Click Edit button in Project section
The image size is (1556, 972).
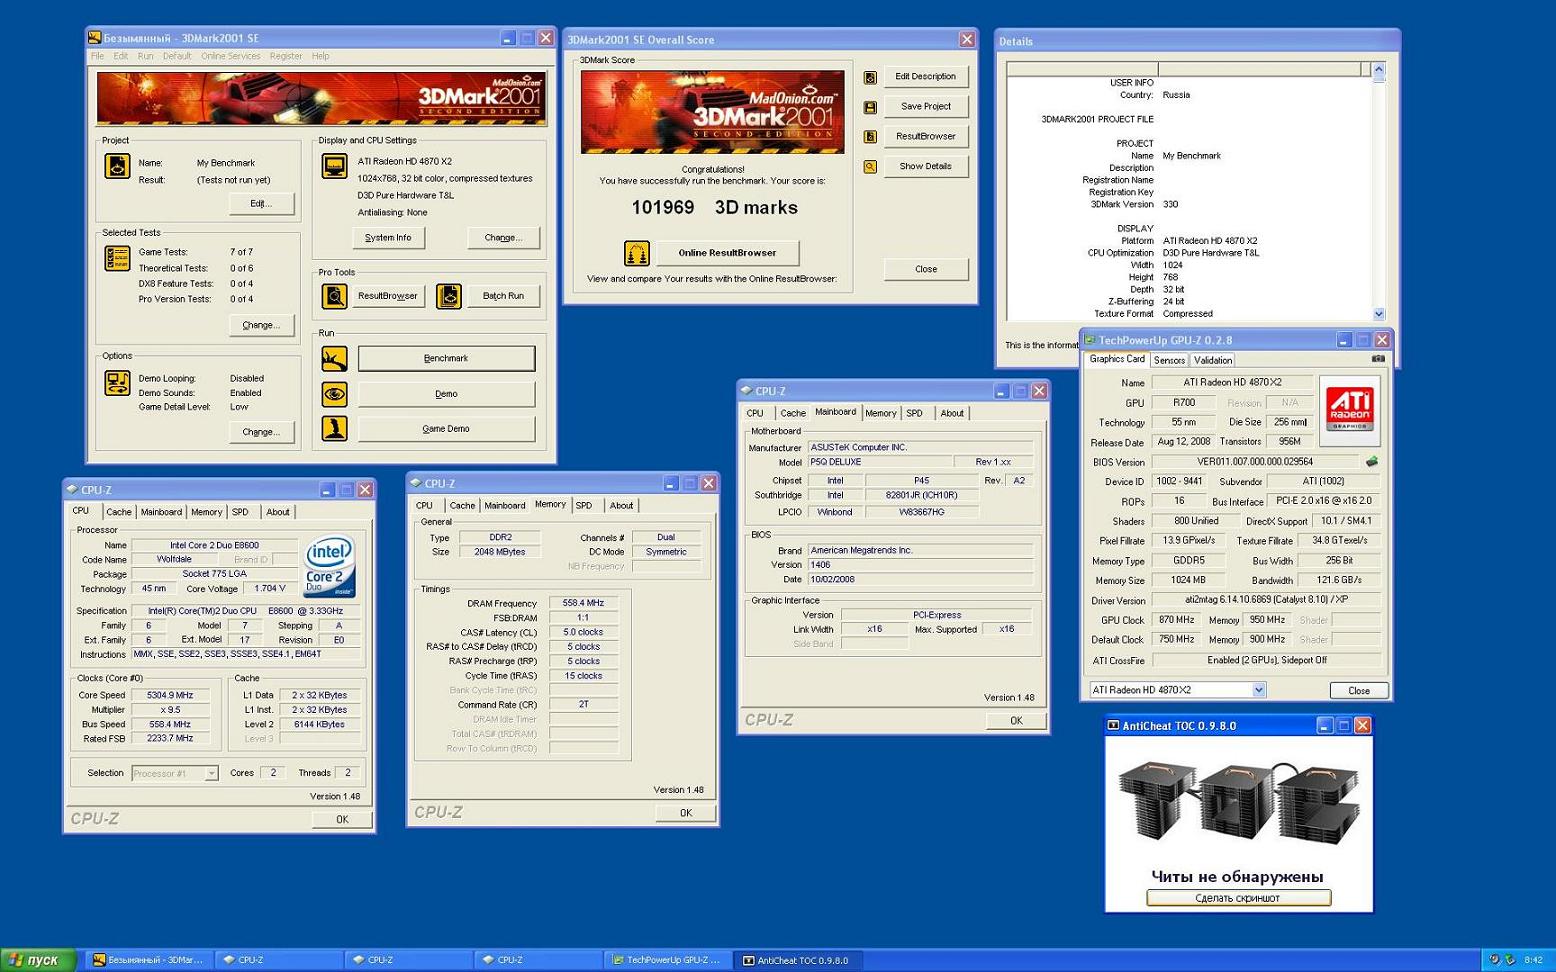261,204
